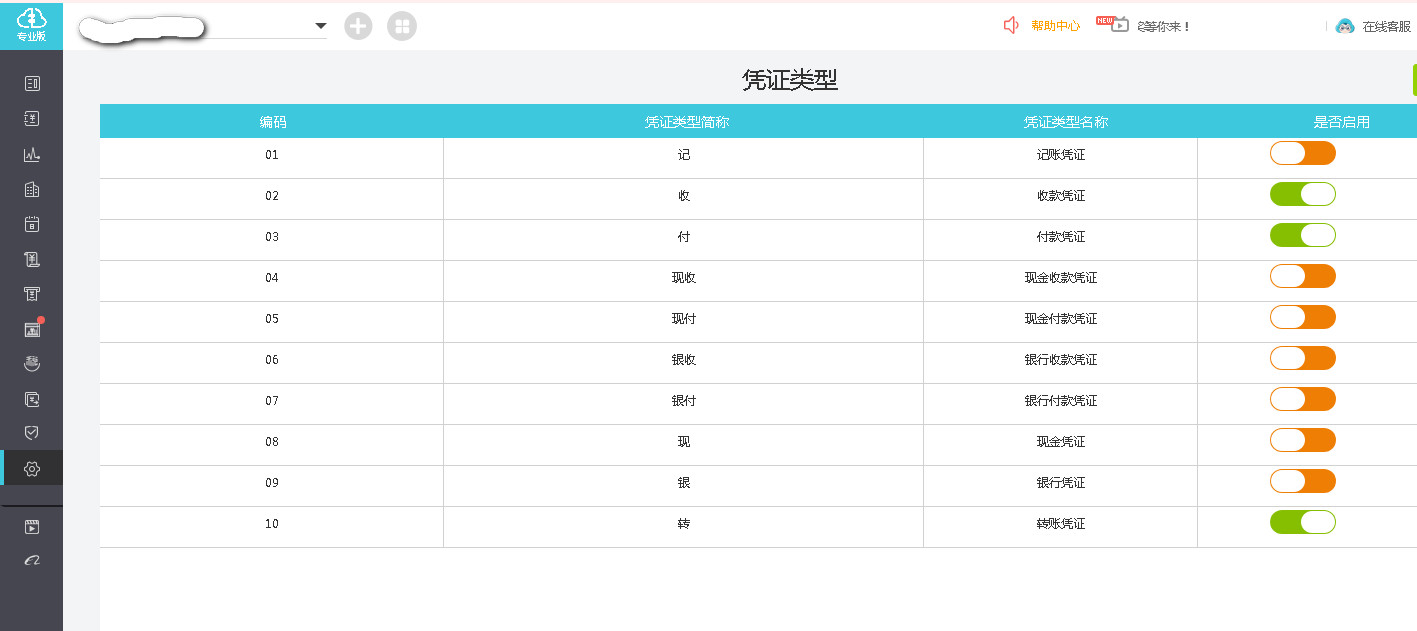Click 在线客服 online support link
This screenshot has width=1417, height=631.
(1385, 27)
